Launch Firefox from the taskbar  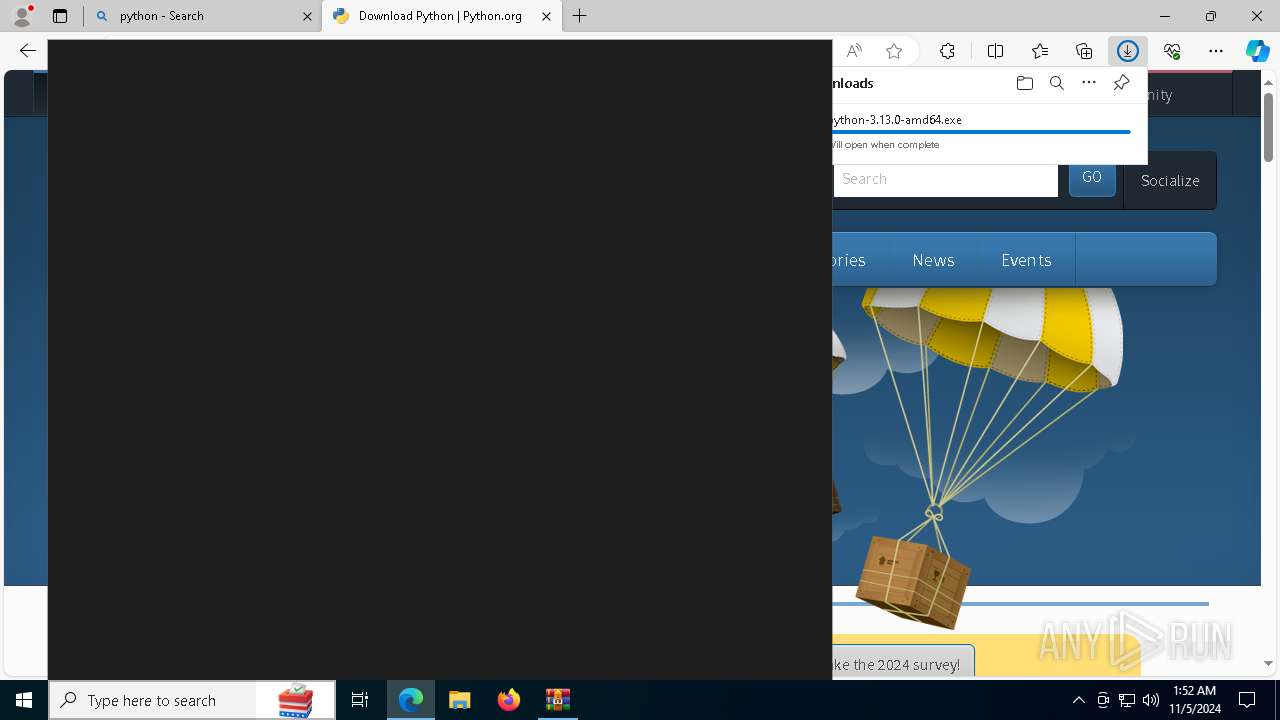[x=509, y=700]
